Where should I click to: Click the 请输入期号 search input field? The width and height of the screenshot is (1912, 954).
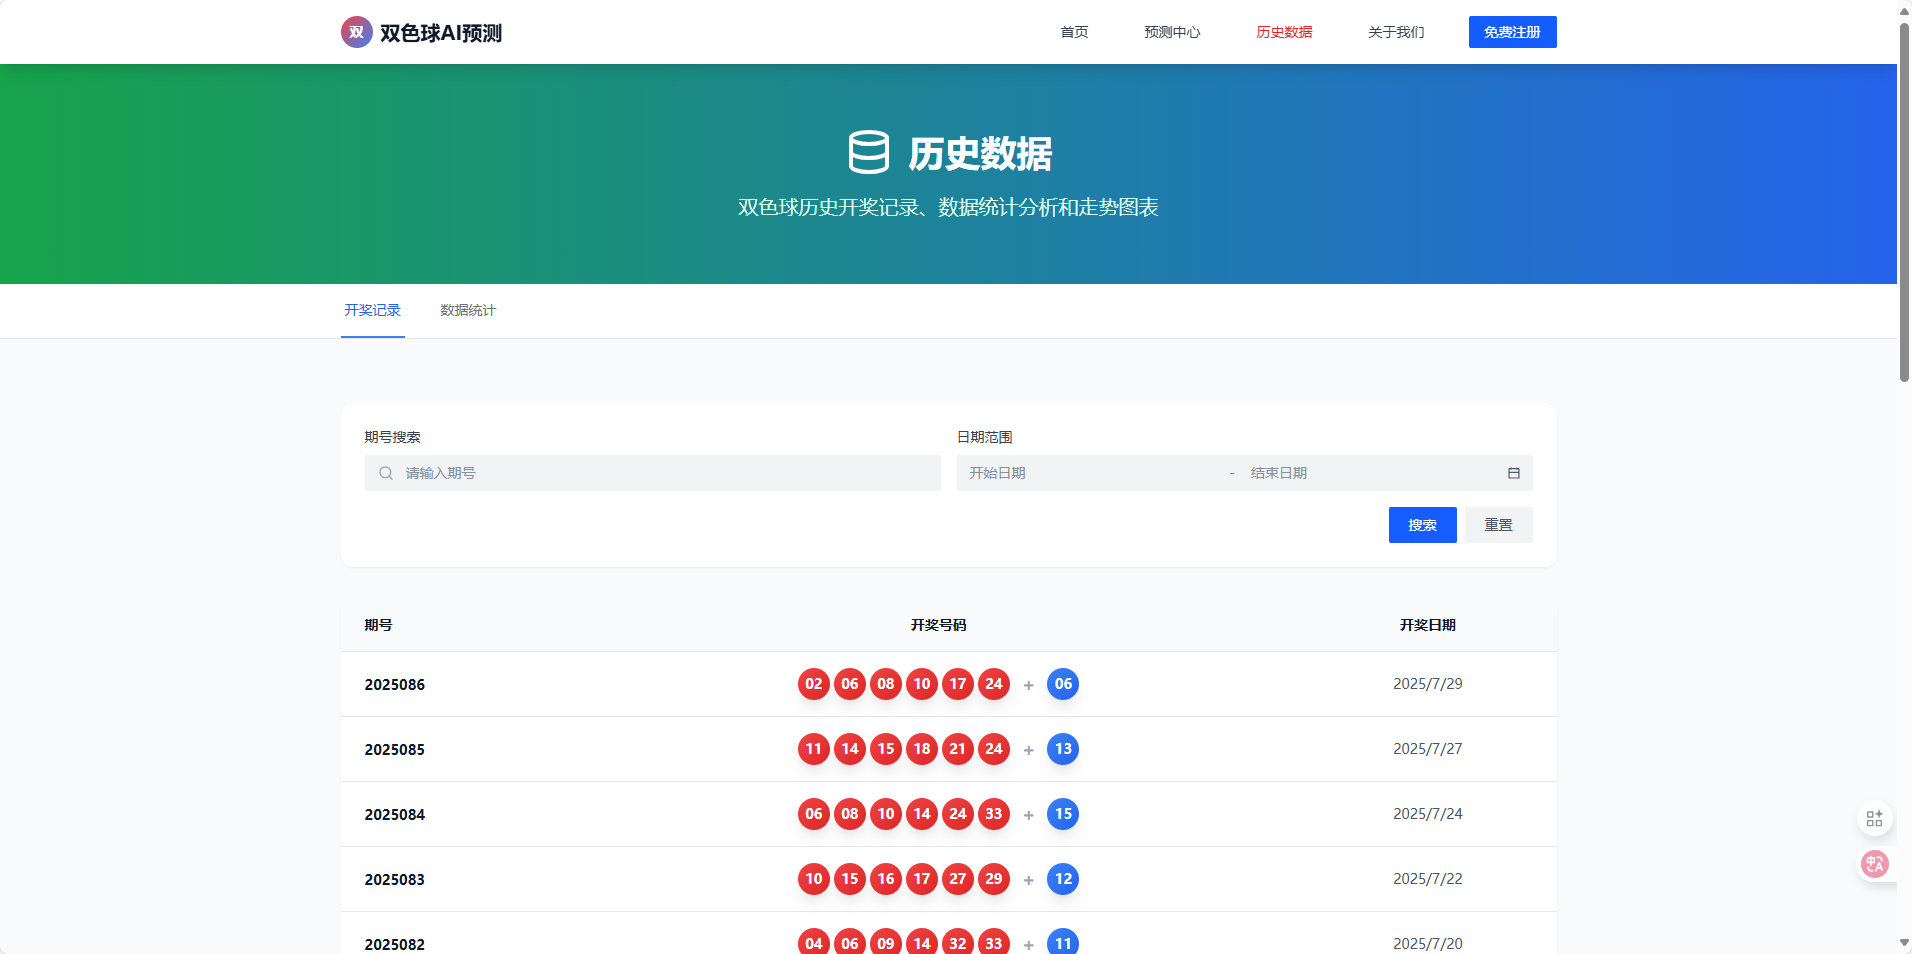650,473
